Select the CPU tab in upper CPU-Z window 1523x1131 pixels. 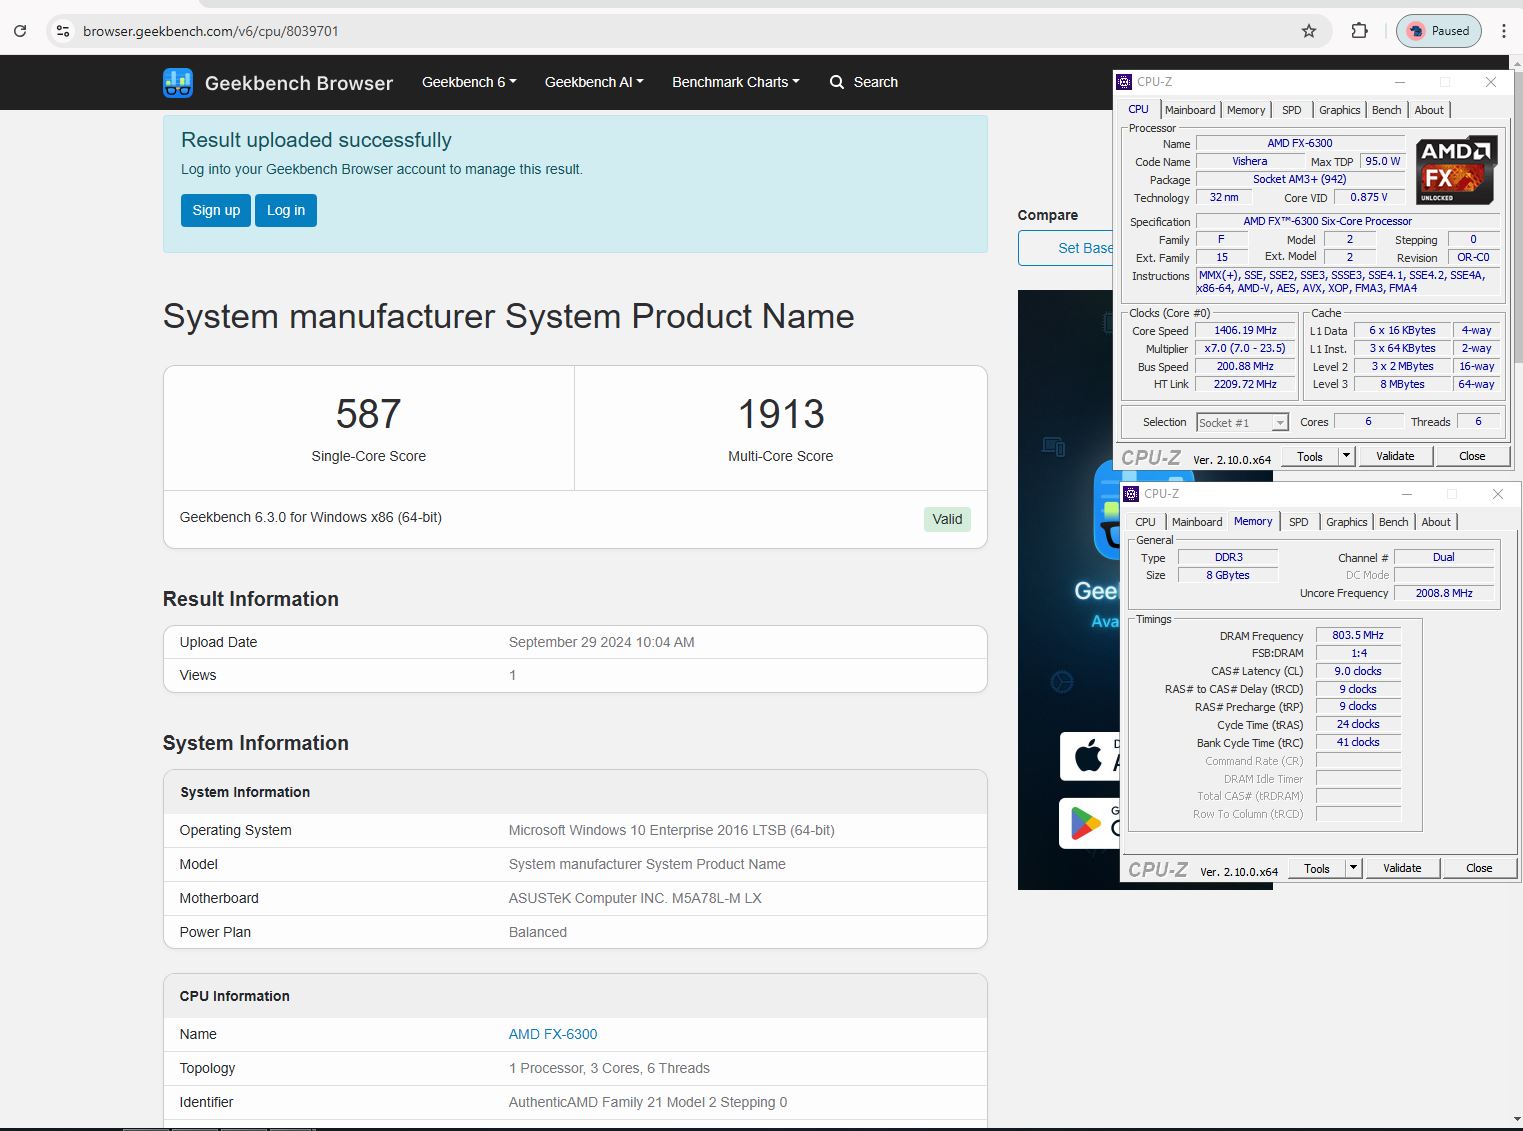[1139, 109]
